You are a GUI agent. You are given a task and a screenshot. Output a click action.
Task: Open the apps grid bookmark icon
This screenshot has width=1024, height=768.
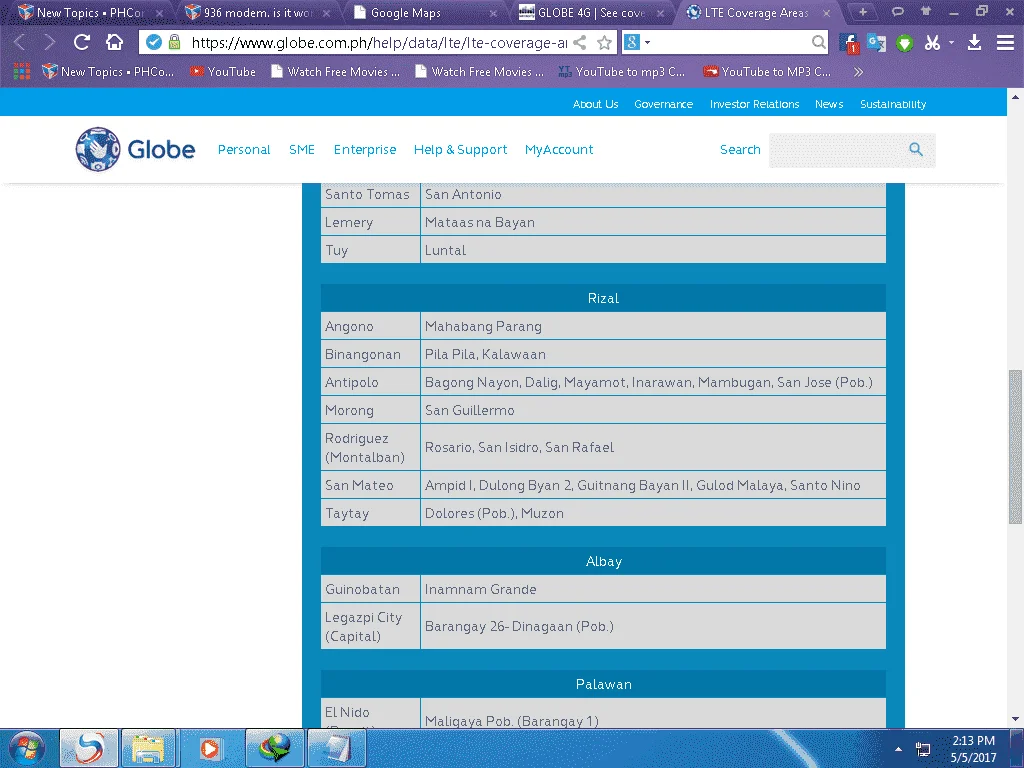point(22,71)
